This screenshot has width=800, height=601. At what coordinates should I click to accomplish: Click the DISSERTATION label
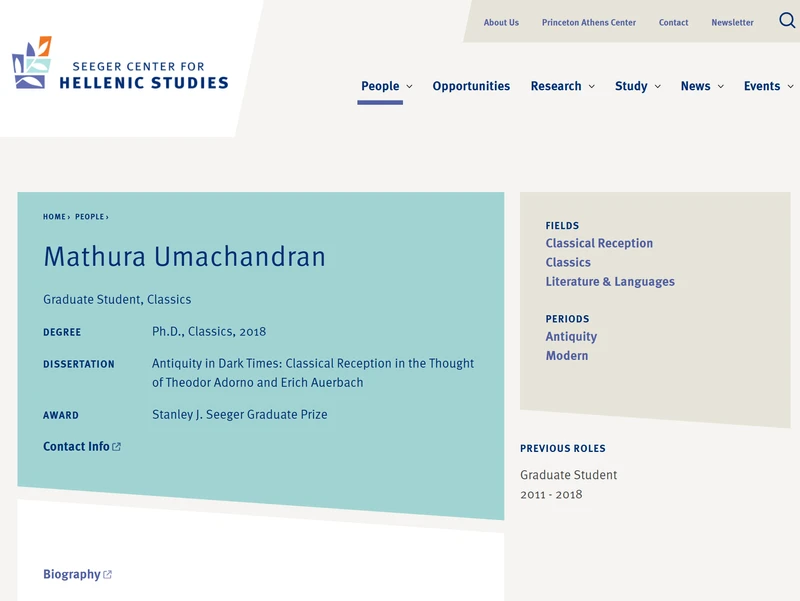tap(79, 364)
